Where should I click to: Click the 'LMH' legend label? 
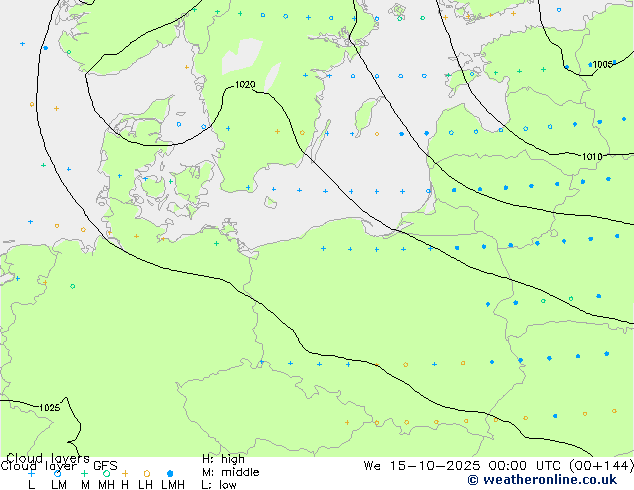click(173, 485)
